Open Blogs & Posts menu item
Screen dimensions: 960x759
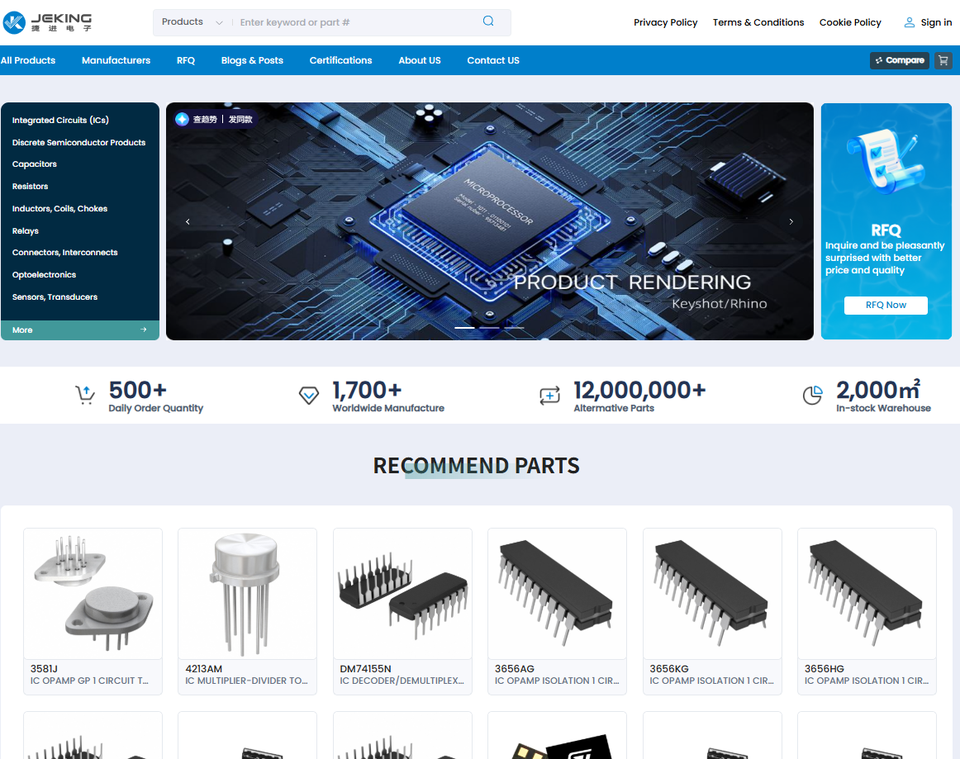pos(252,61)
